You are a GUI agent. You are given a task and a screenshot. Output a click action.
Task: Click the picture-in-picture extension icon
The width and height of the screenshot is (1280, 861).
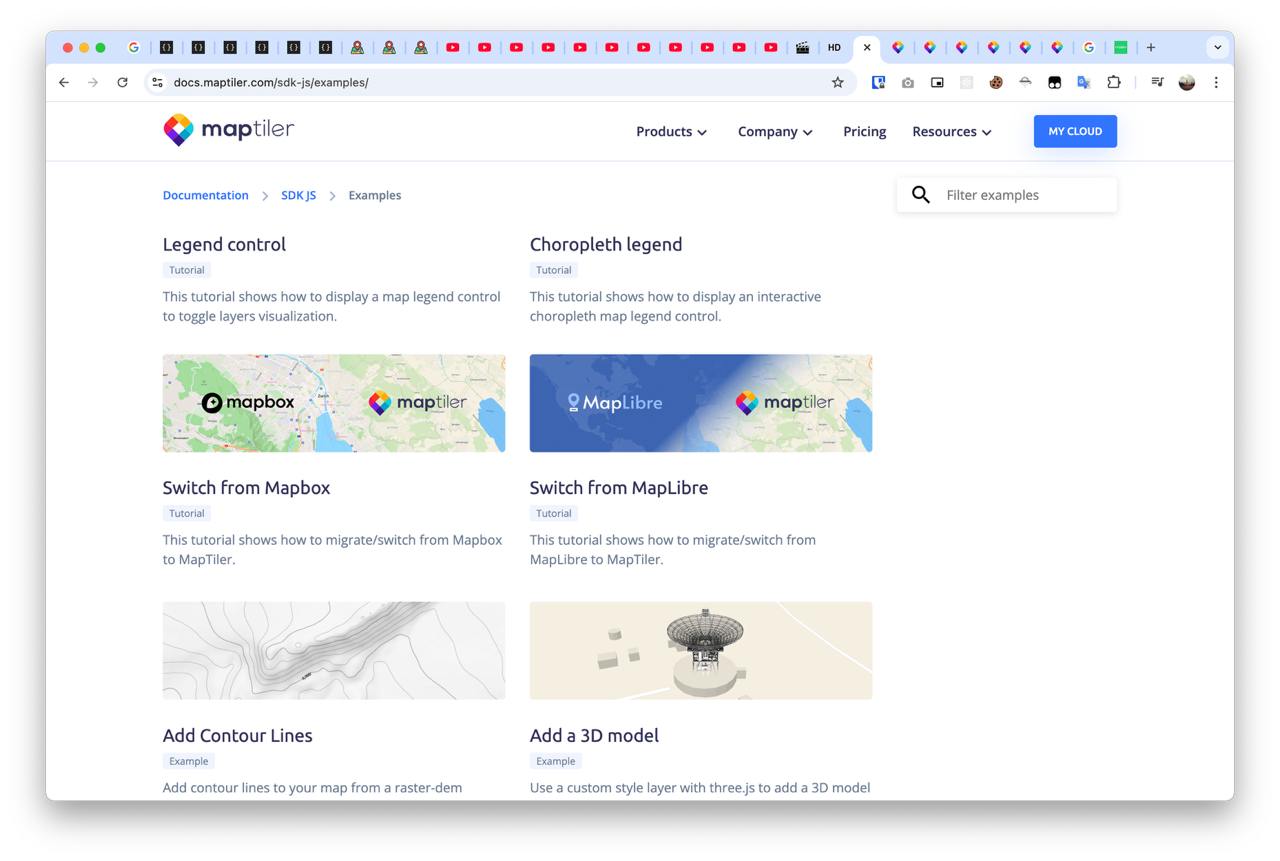tap(937, 83)
